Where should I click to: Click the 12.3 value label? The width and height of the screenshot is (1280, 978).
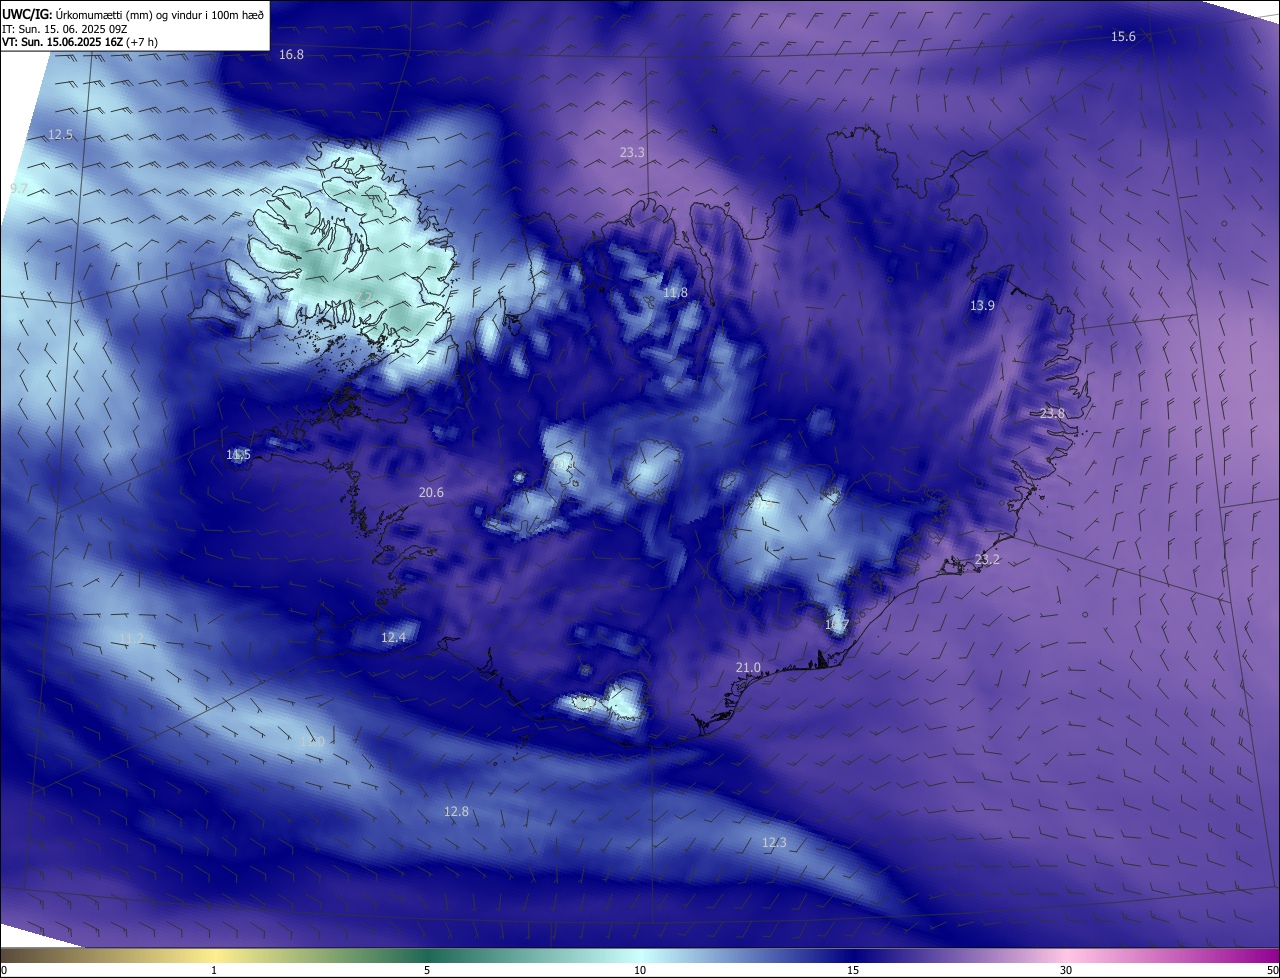pyautogui.click(x=774, y=843)
